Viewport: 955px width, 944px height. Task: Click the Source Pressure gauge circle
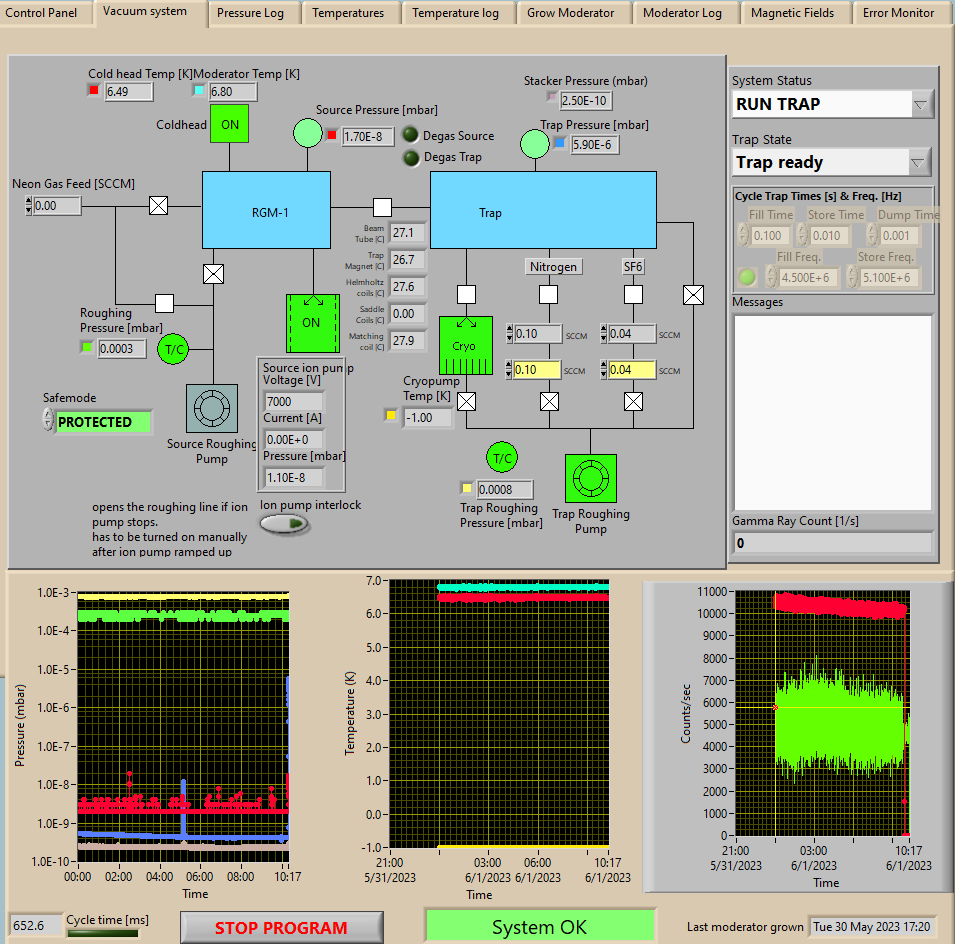(307, 133)
